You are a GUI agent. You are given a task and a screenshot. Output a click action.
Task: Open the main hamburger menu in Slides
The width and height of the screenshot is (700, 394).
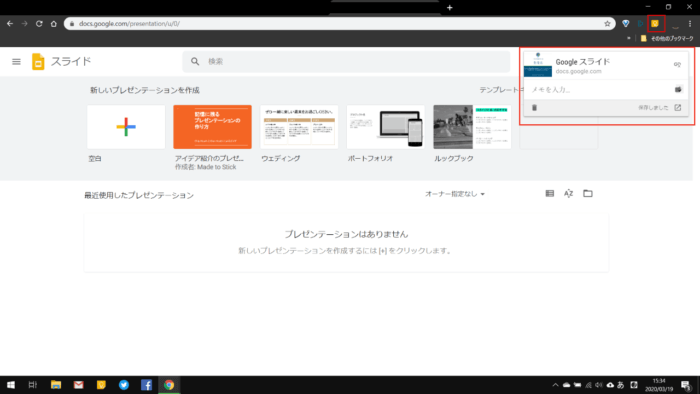click(x=16, y=62)
